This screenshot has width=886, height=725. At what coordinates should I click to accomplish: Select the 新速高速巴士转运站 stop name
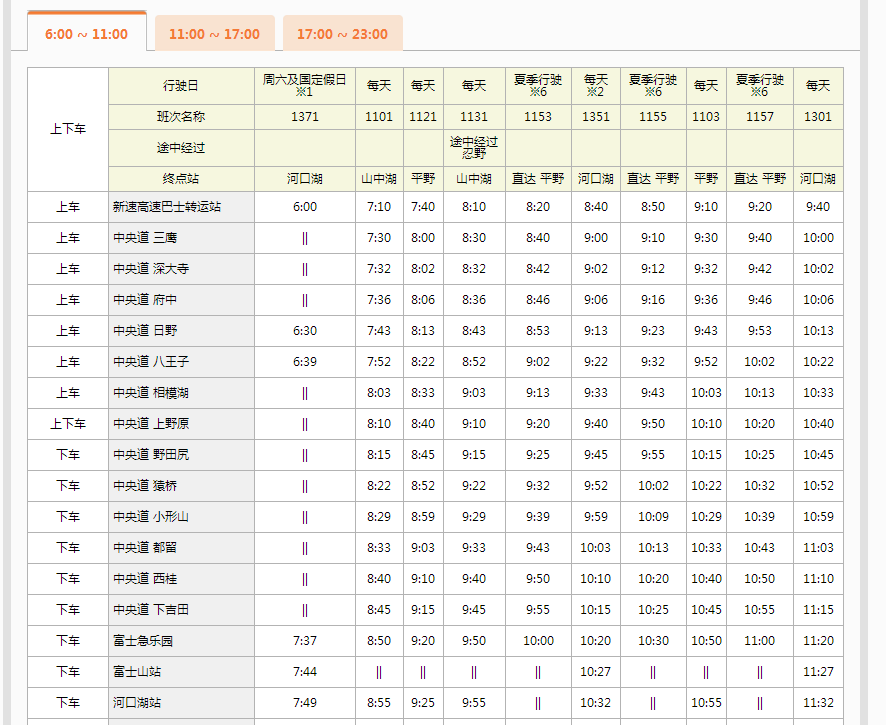[x=167, y=207]
